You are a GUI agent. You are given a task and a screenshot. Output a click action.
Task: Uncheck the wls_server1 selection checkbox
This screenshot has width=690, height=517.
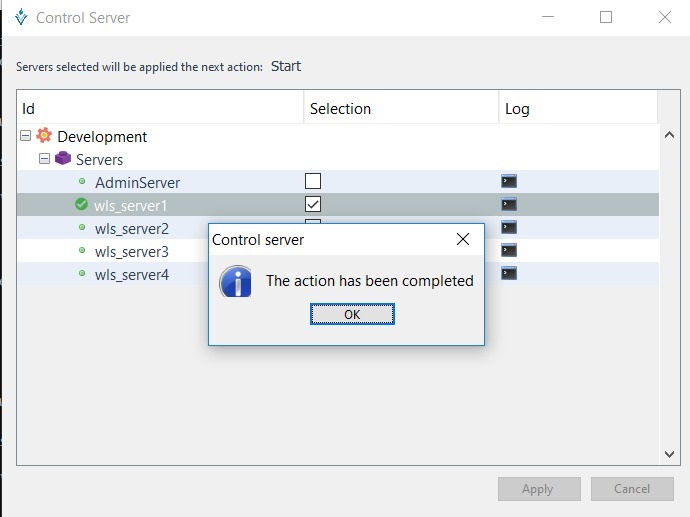[313, 204]
